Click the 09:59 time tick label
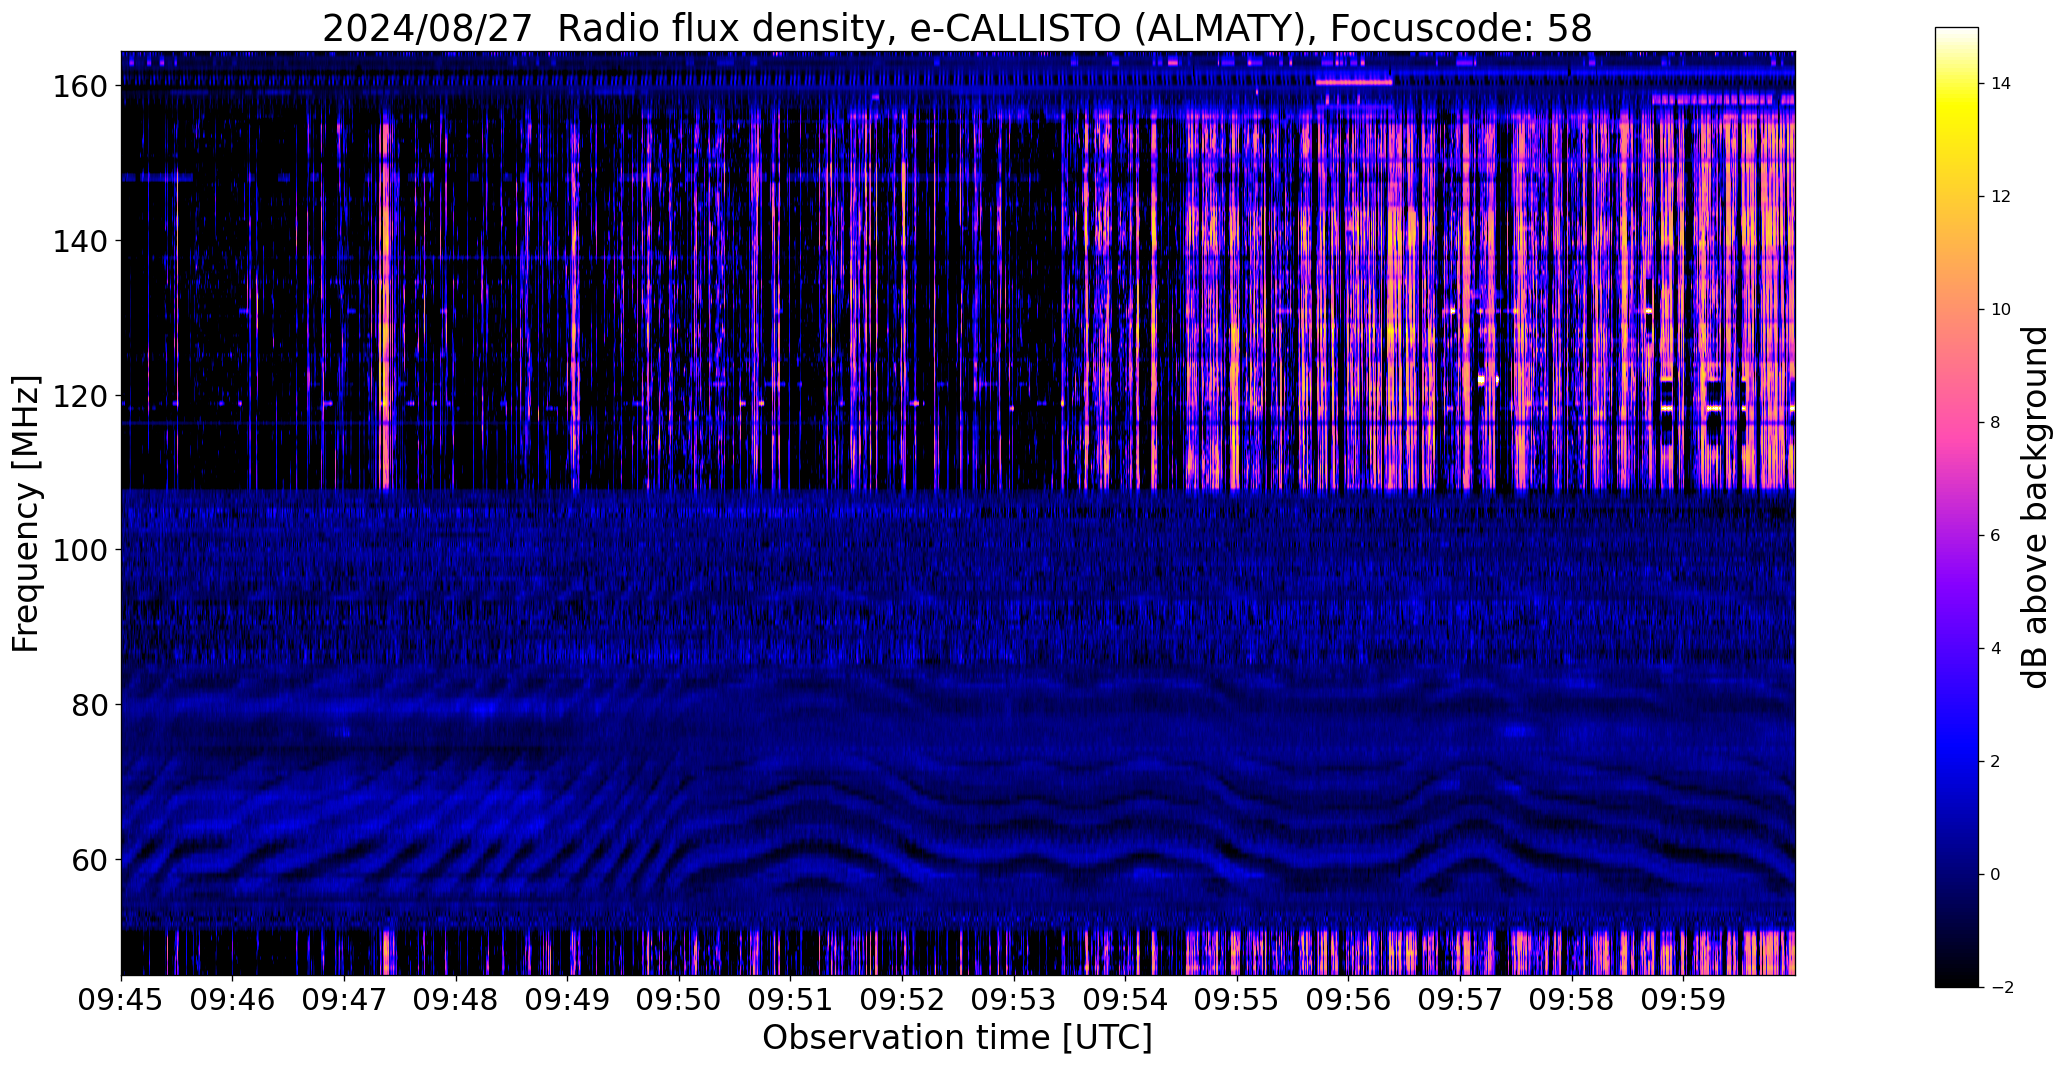 (1683, 1000)
